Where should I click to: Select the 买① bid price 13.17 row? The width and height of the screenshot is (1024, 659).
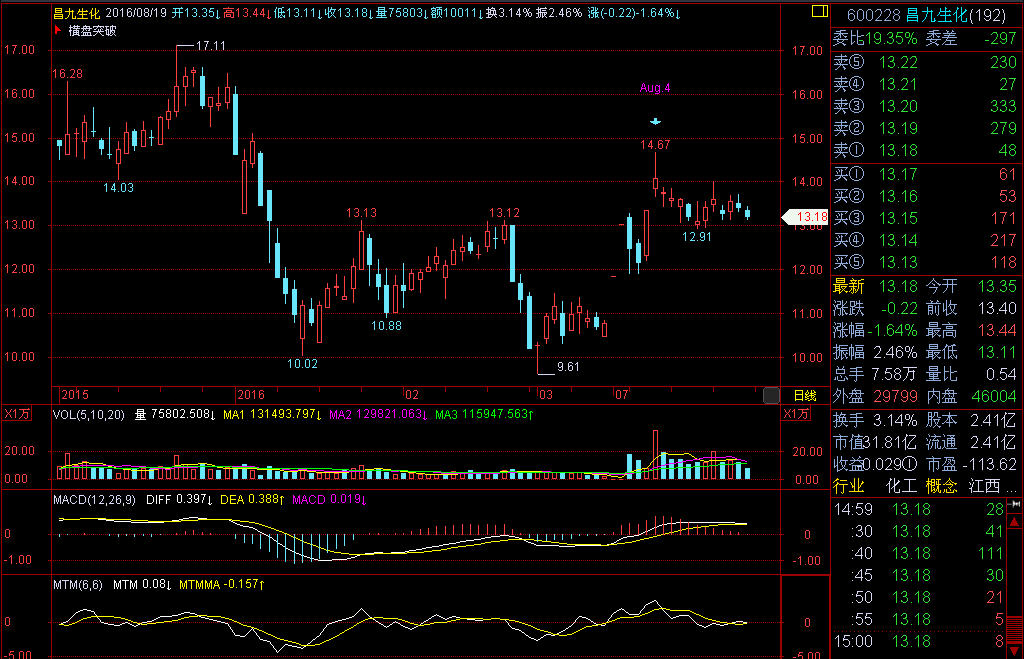(926, 175)
